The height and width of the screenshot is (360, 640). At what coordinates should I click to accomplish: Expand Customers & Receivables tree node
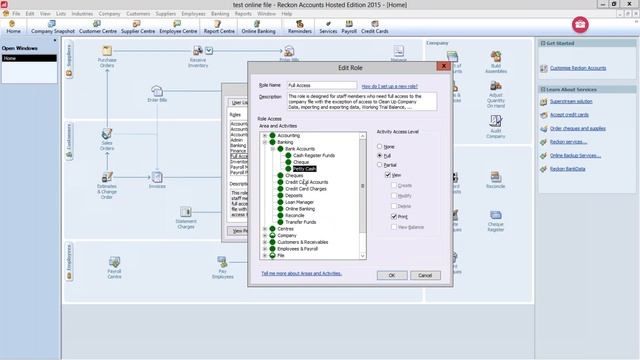[x=264, y=242]
